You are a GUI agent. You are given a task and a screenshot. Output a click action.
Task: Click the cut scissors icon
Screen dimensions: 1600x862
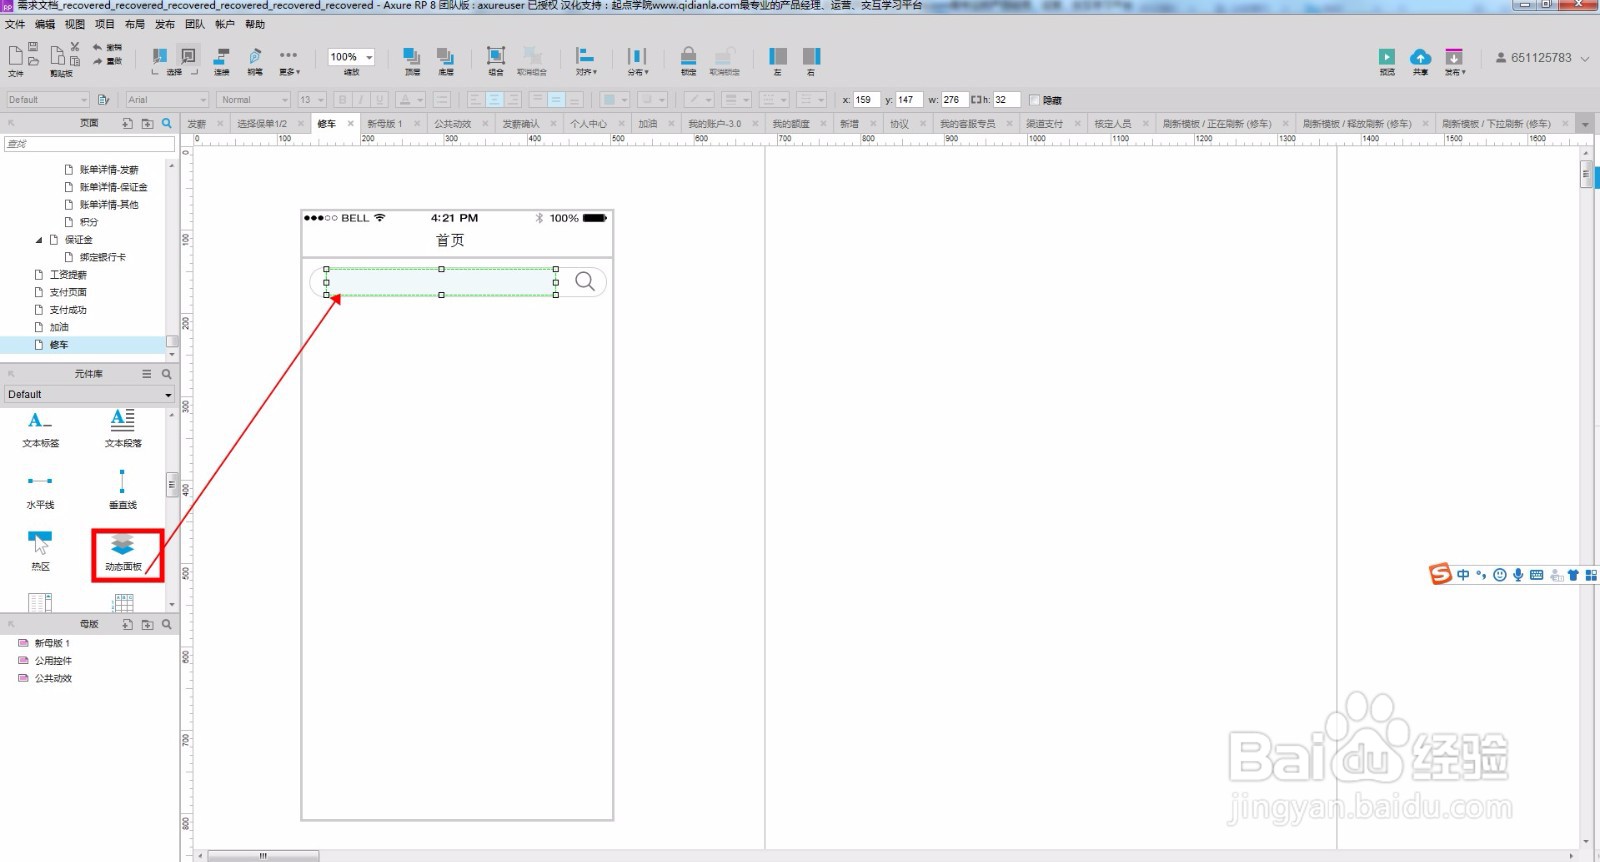75,46
